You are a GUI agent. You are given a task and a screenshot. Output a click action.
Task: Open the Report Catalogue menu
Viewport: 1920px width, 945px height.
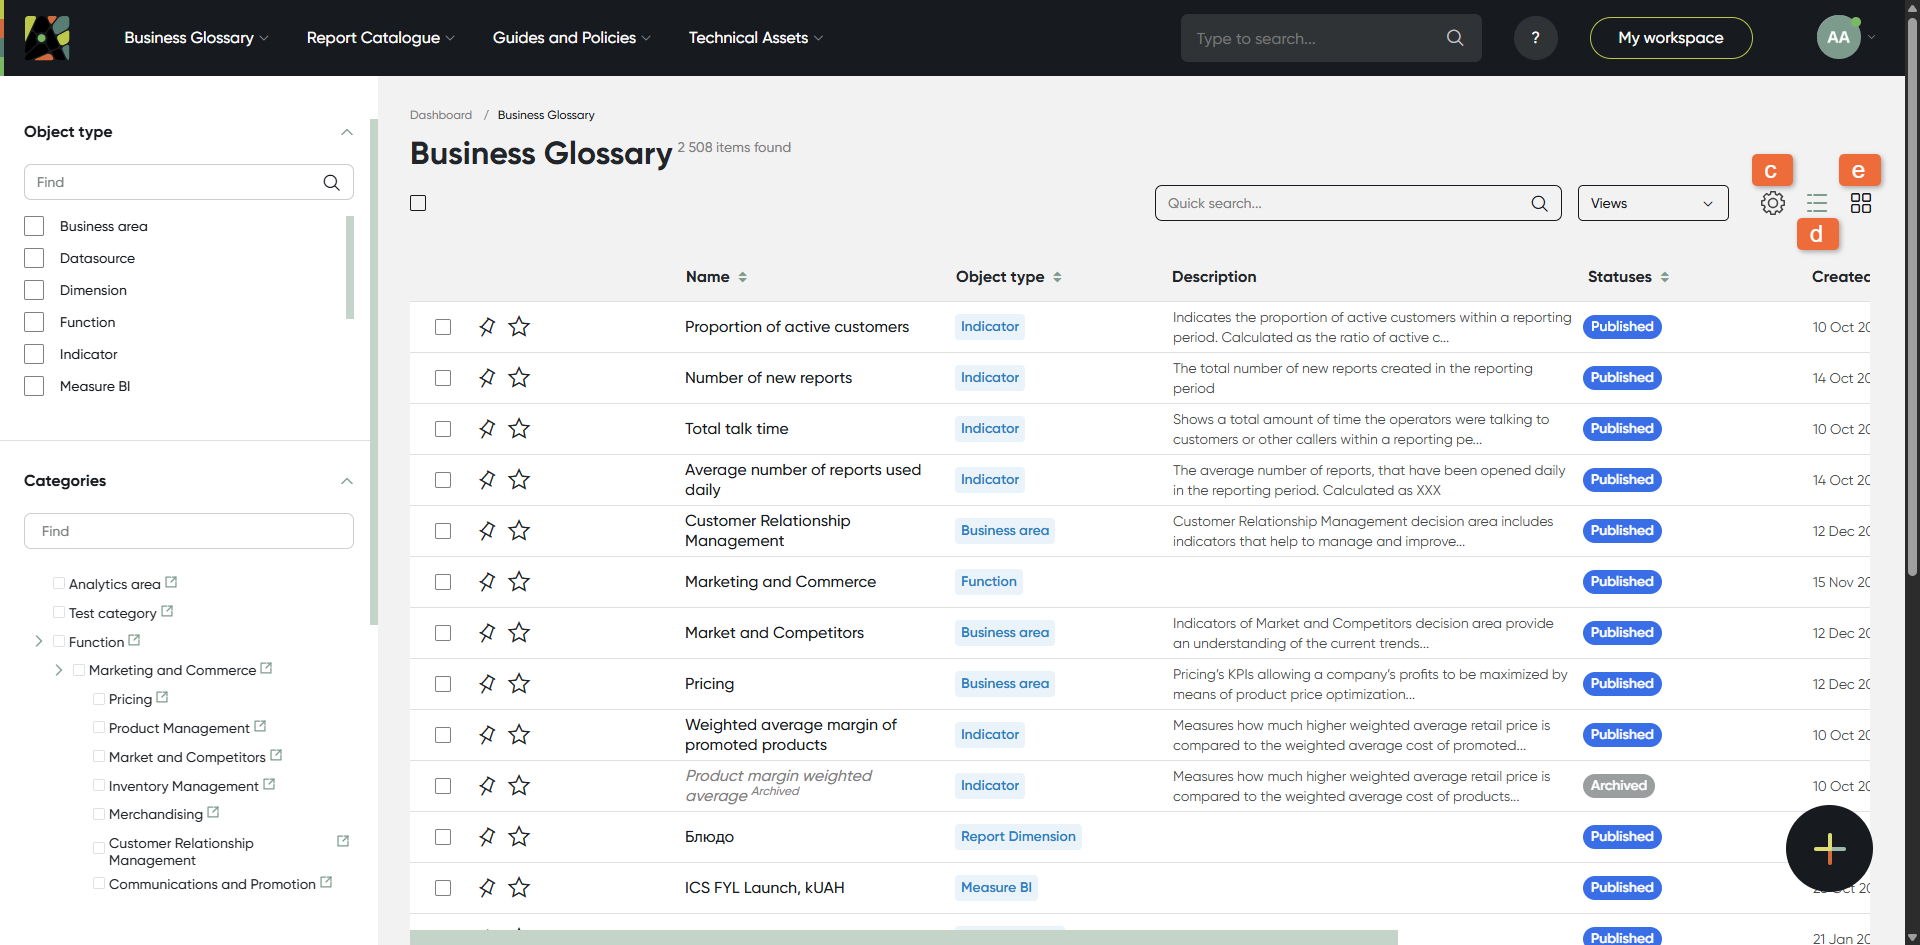tap(380, 38)
